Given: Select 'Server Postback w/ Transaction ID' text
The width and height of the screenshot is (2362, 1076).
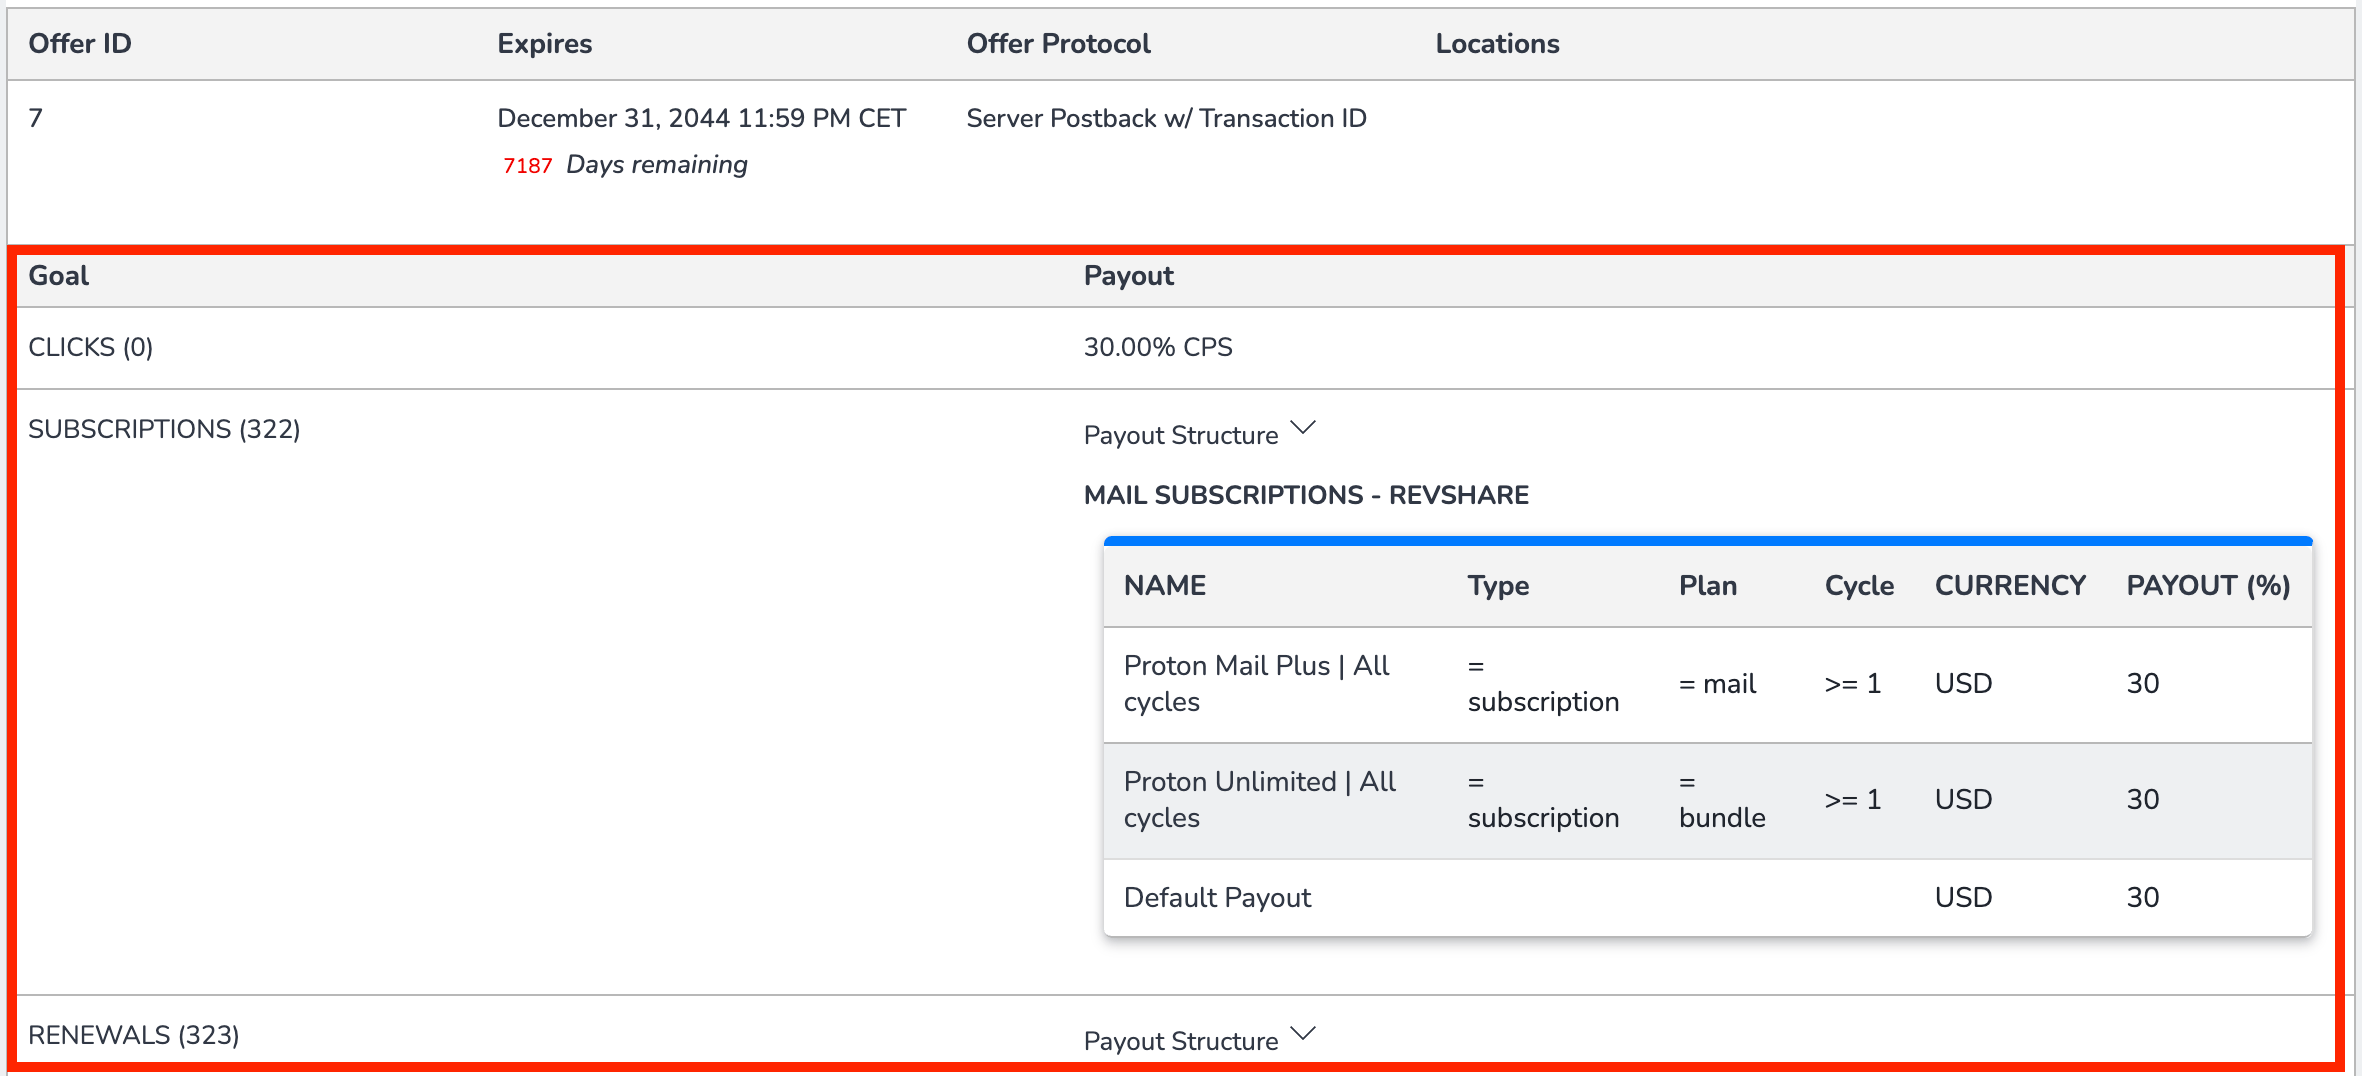Looking at the screenshot, I should point(1167,118).
